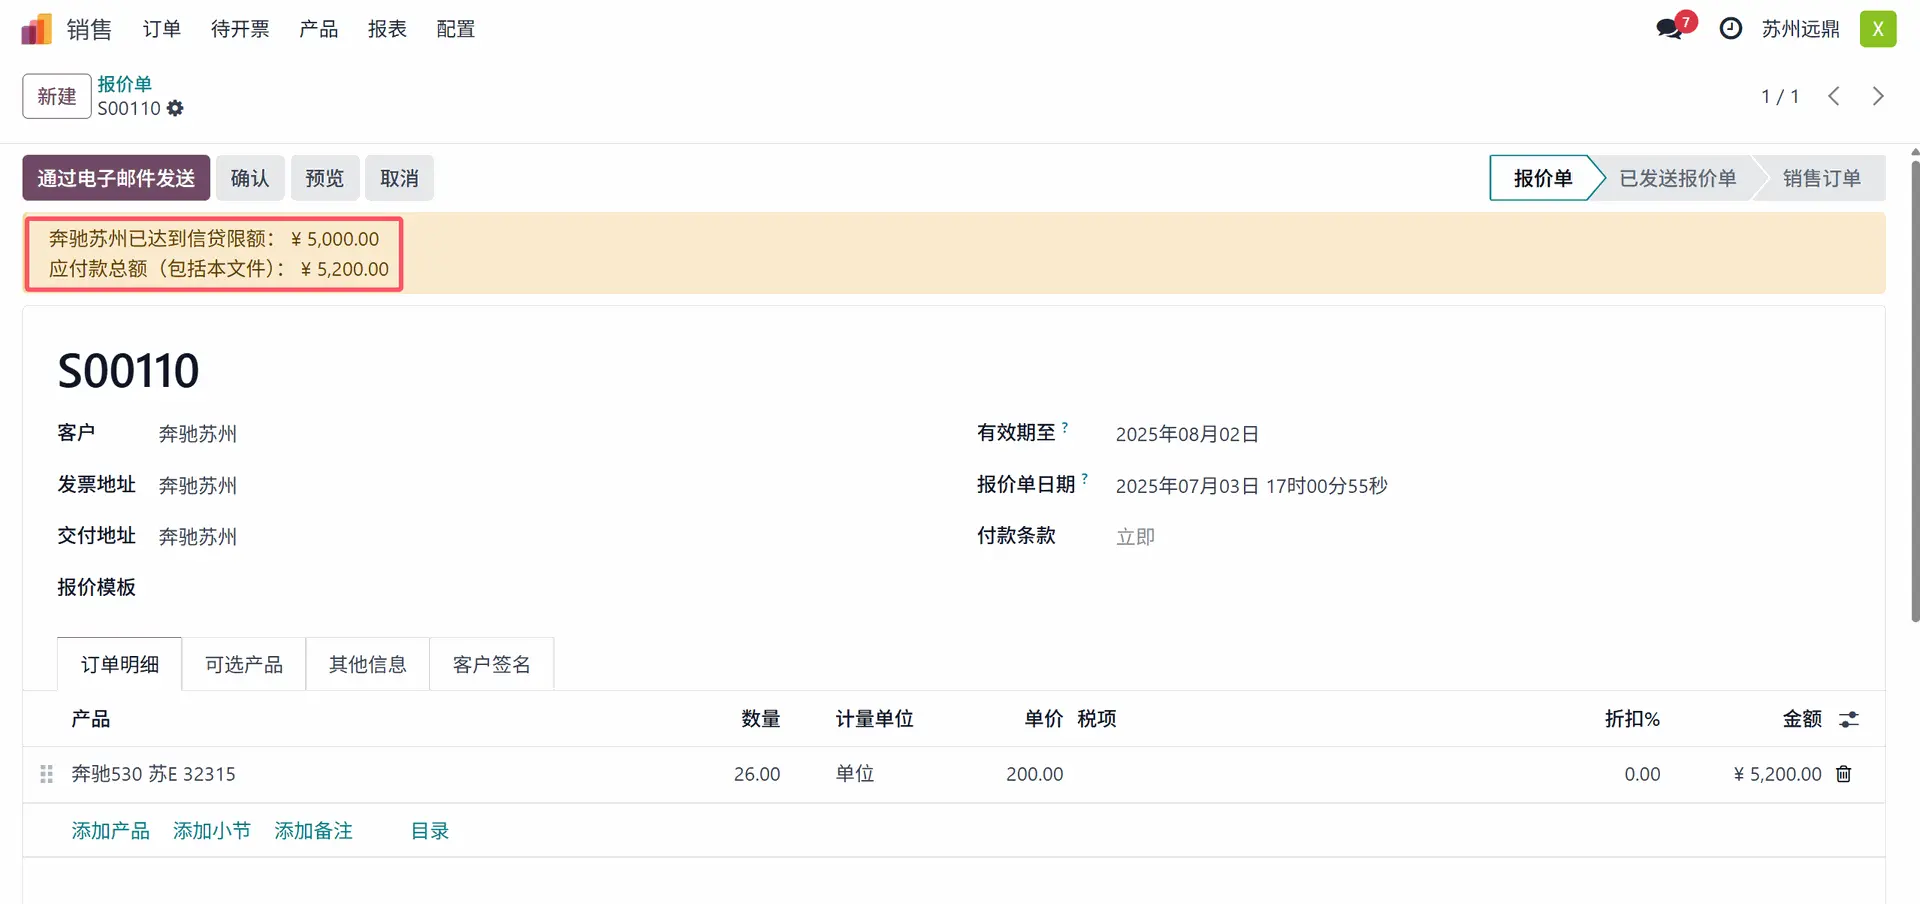Select the 销售订单 status stage

(x=1822, y=178)
